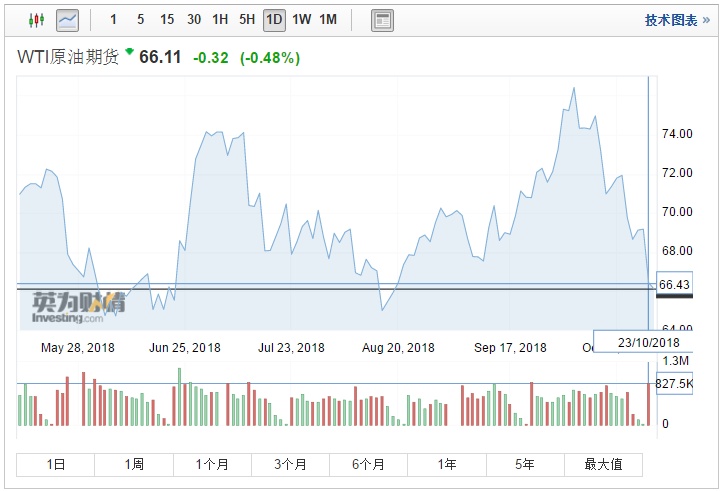Screen dimensions: 724x491
Task: Click the 66.43 crosshair price label
Action: coord(674,284)
